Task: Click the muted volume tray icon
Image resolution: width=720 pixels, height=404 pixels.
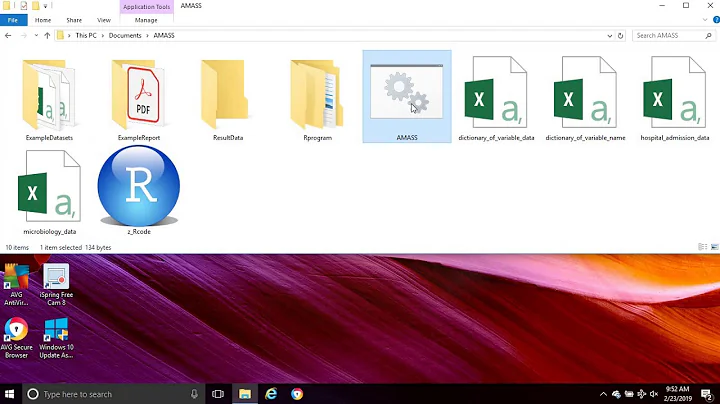Action: tap(654, 394)
